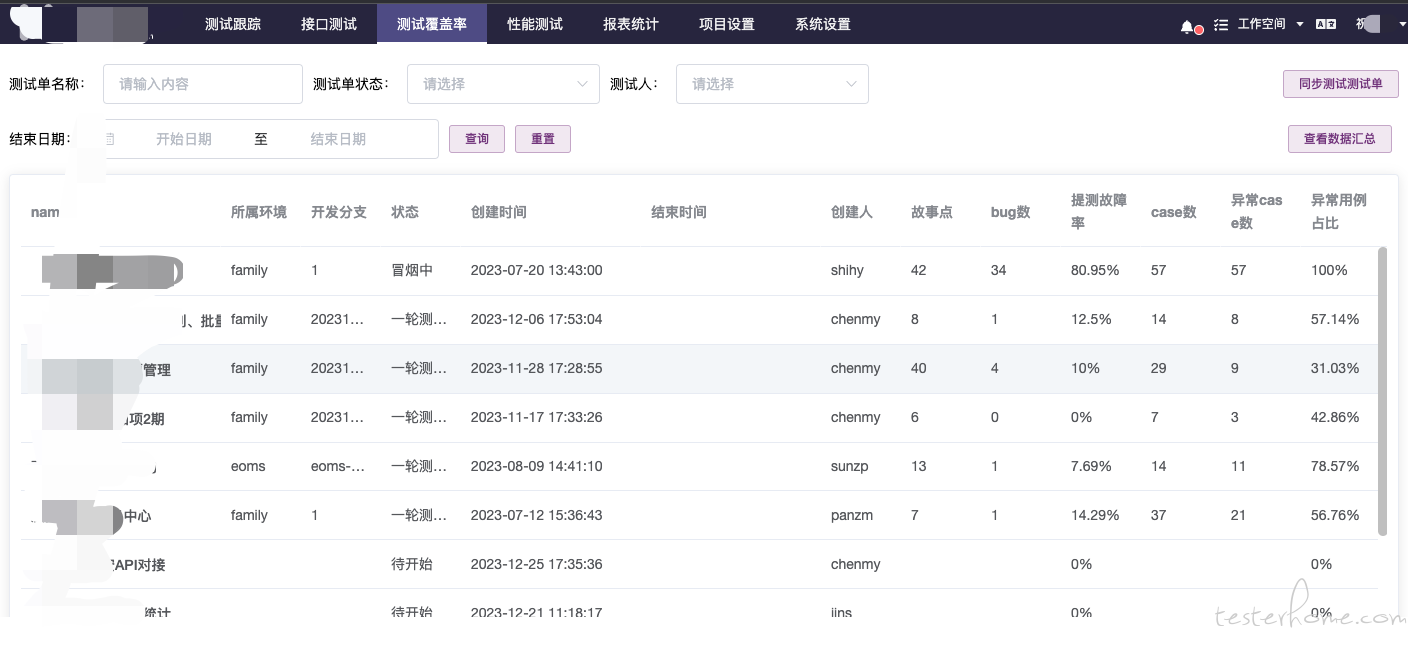This screenshot has height=646, width=1408.
Task: Click the 创建人 column header
Action: click(852, 212)
